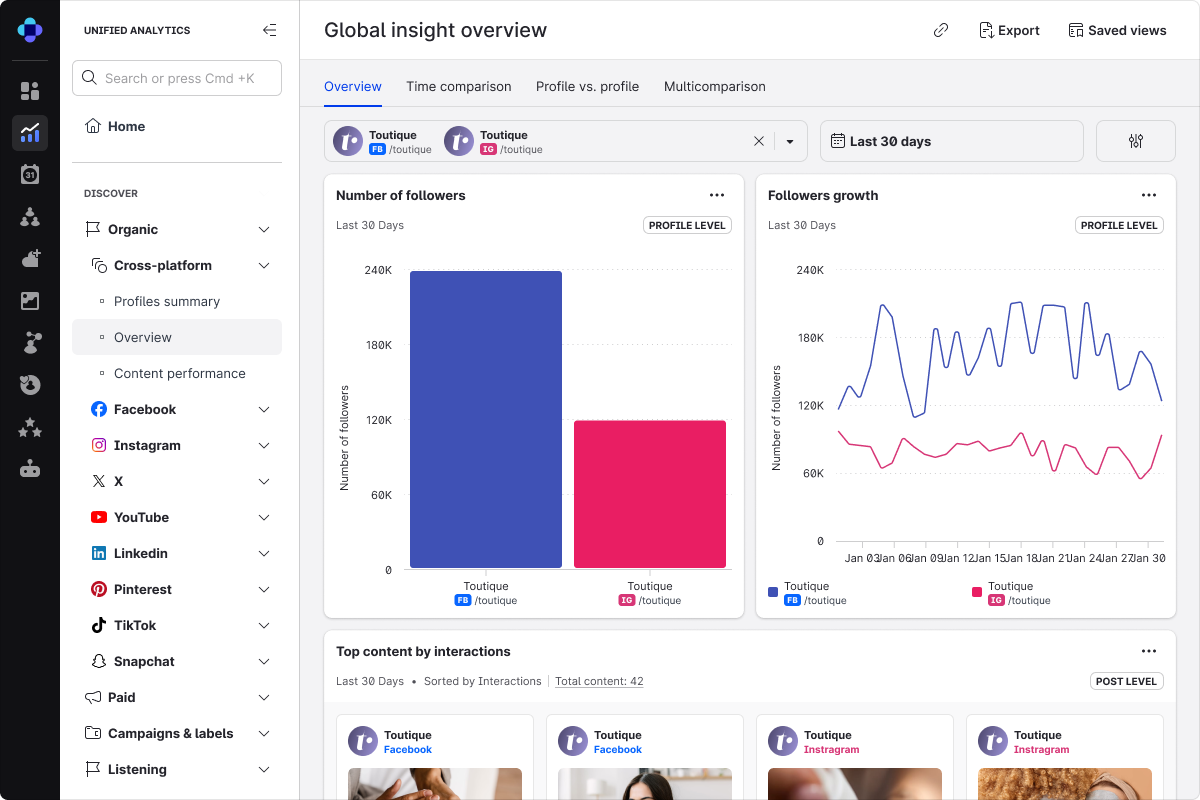
Task: Click the search input field
Action: (177, 78)
